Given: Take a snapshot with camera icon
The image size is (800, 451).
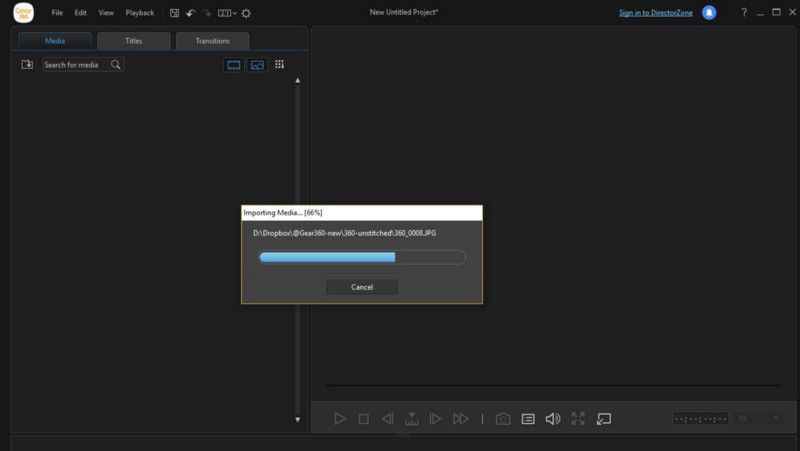Looking at the screenshot, I should [x=503, y=419].
